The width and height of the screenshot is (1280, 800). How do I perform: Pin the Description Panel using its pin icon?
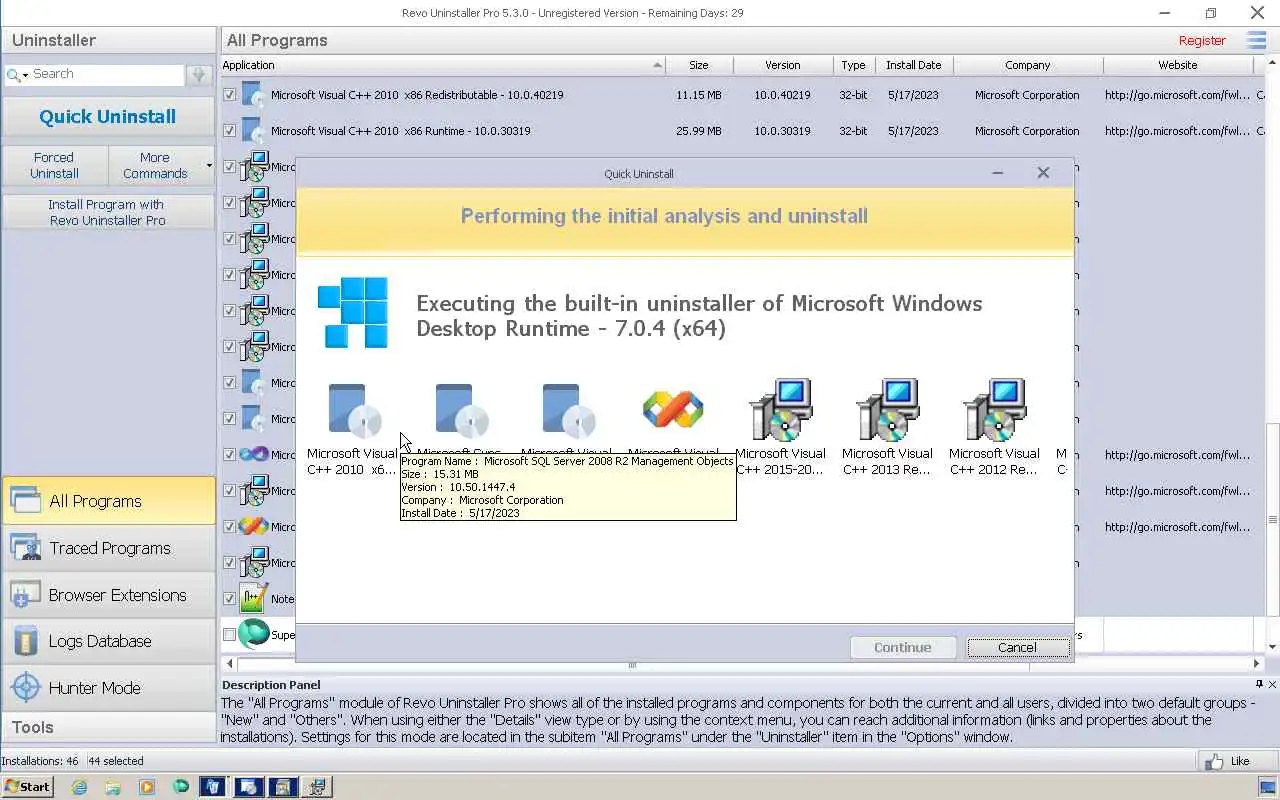(x=1259, y=684)
